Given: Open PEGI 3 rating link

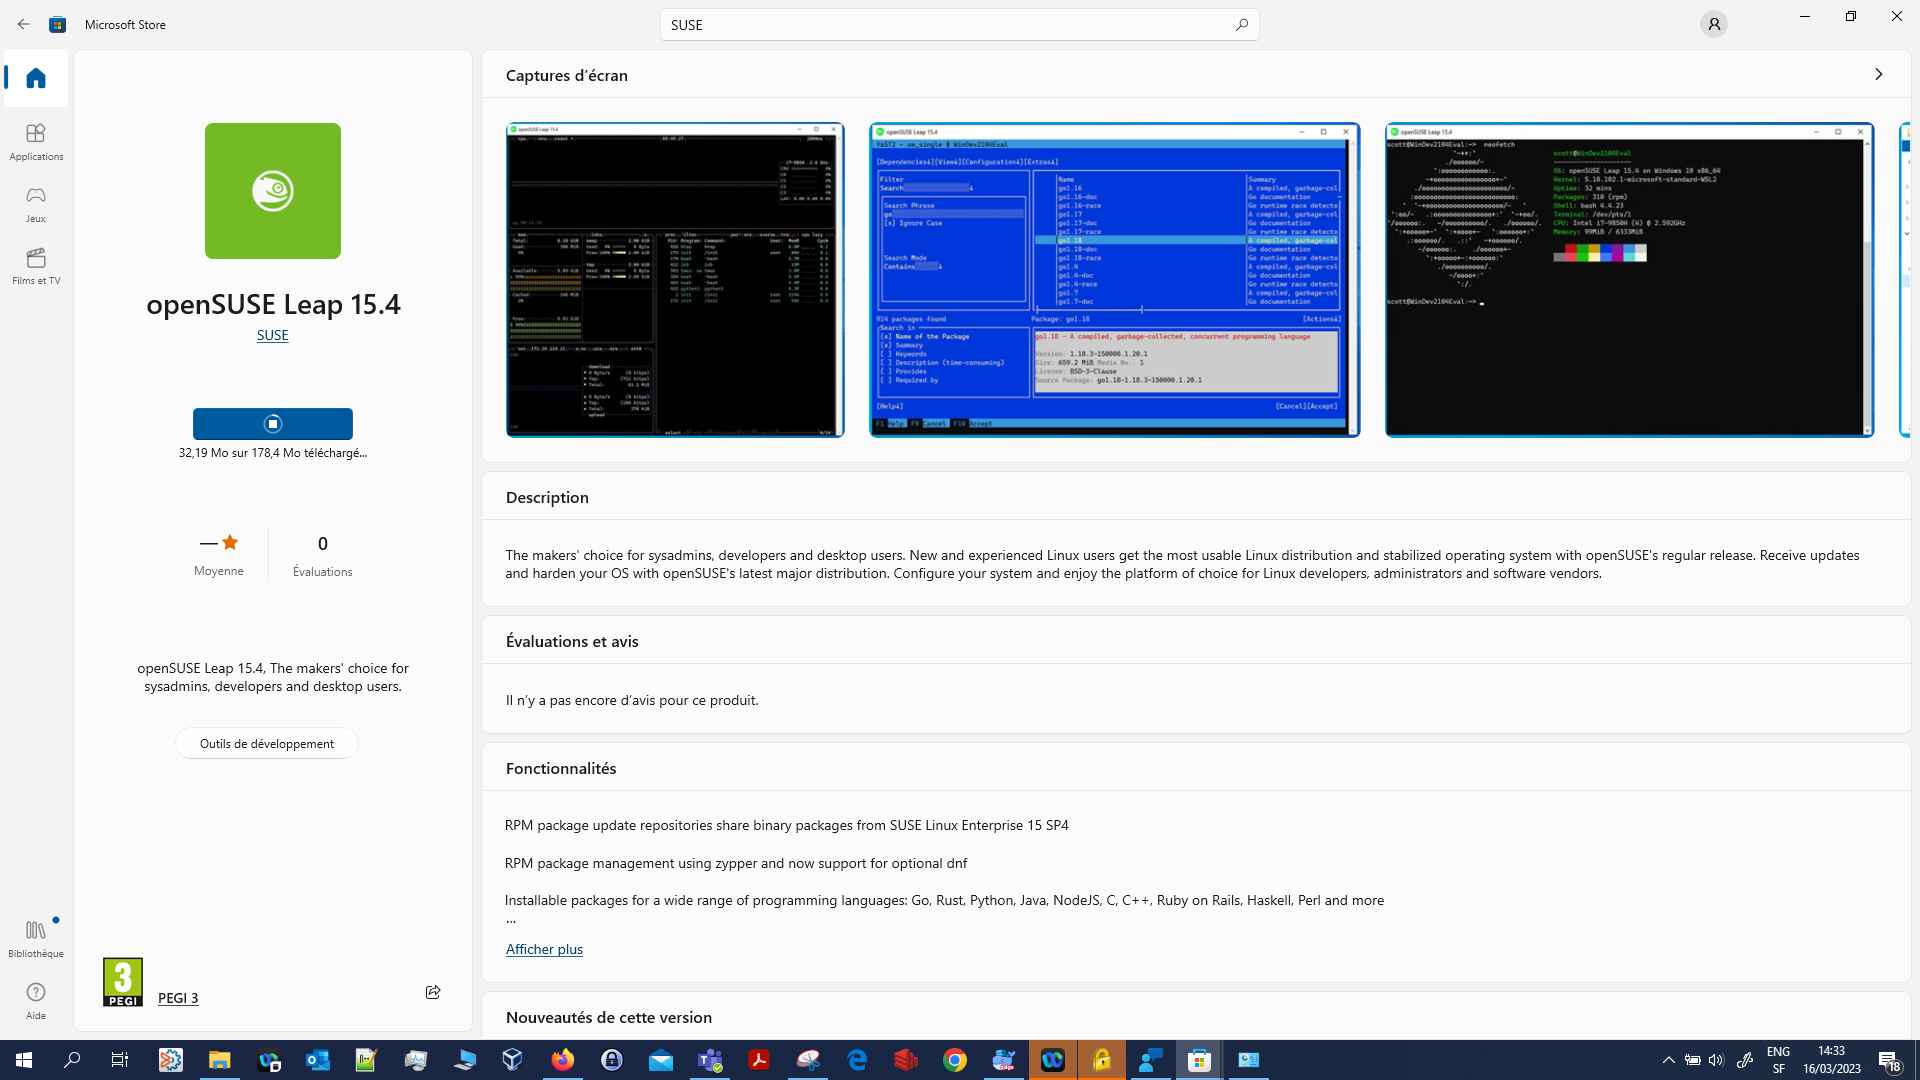Looking at the screenshot, I should [178, 997].
